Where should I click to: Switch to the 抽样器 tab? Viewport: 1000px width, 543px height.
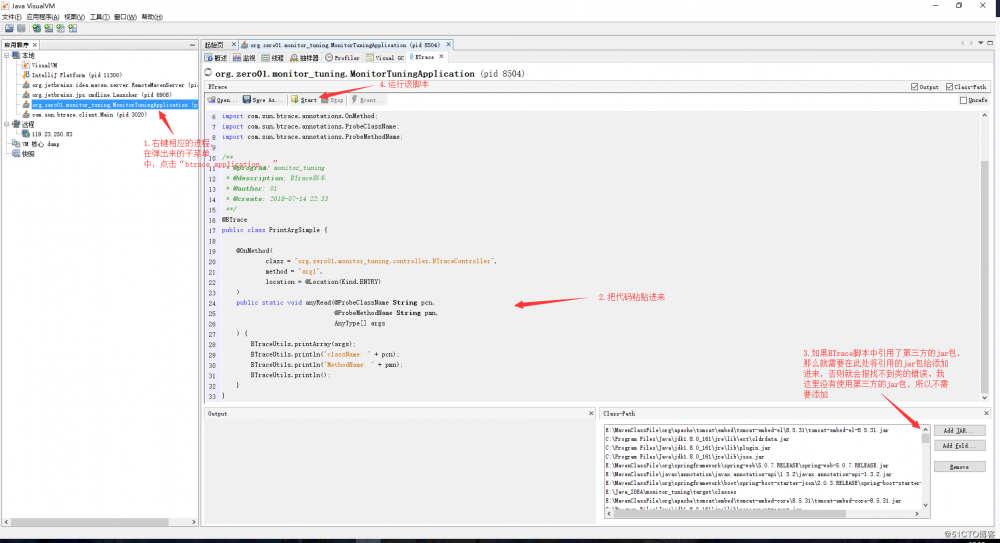click(x=304, y=57)
